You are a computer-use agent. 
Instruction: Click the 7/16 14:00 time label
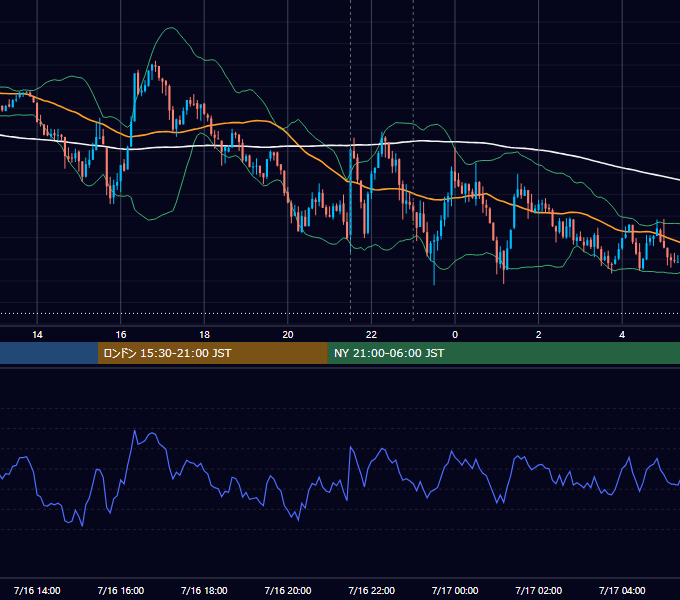coord(37,590)
